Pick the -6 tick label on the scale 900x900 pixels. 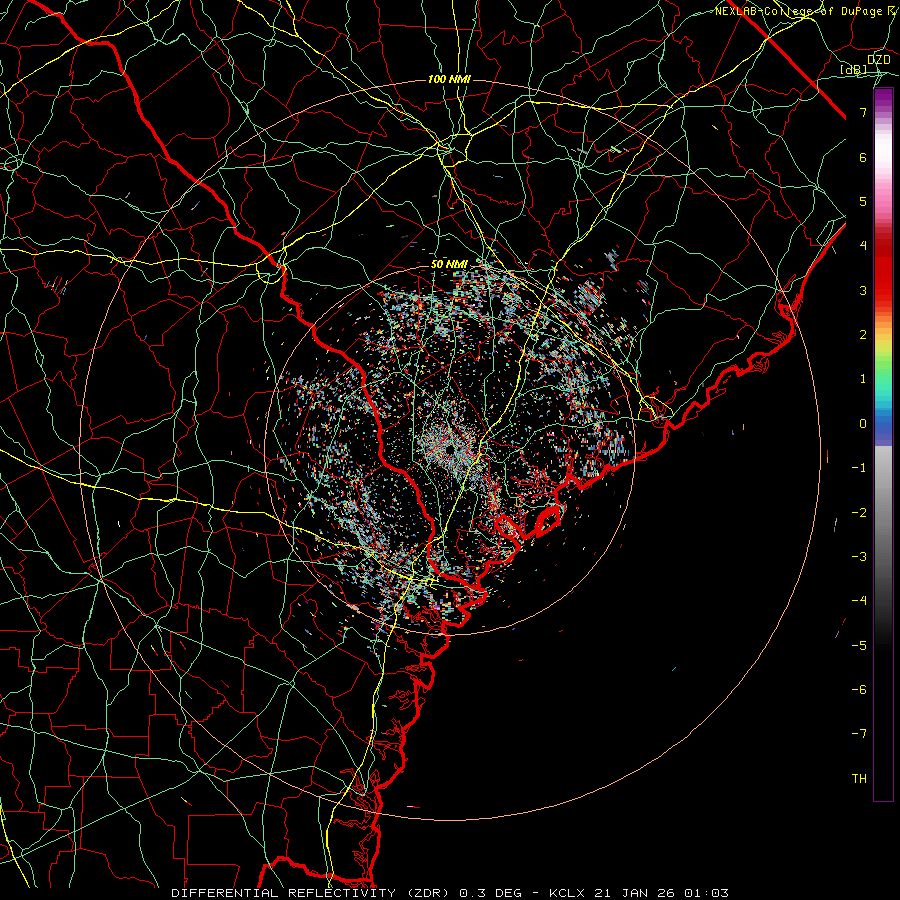click(x=859, y=690)
